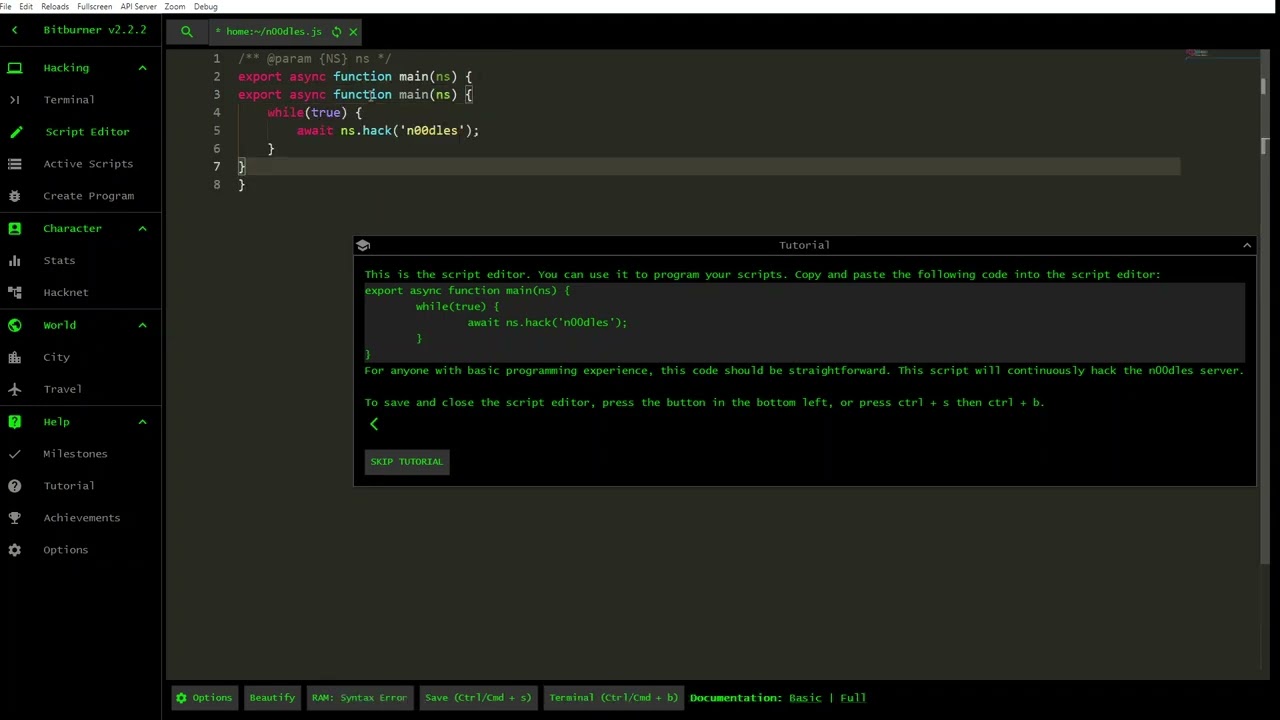Click the Achievements trophy icon
The height and width of the screenshot is (720, 1280).
(x=15, y=518)
